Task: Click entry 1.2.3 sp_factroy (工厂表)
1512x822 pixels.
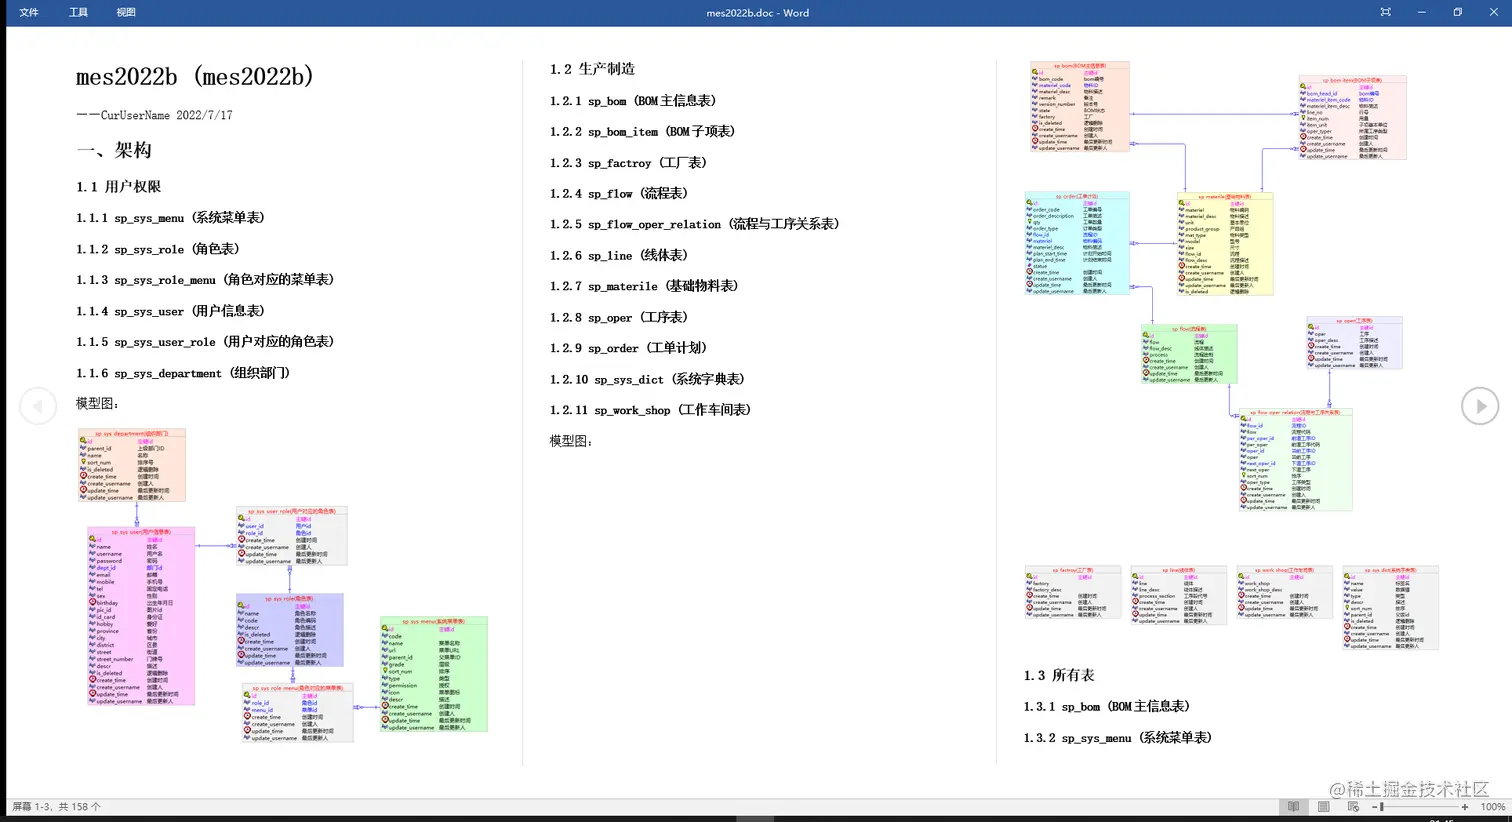Action: click(628, 163)
